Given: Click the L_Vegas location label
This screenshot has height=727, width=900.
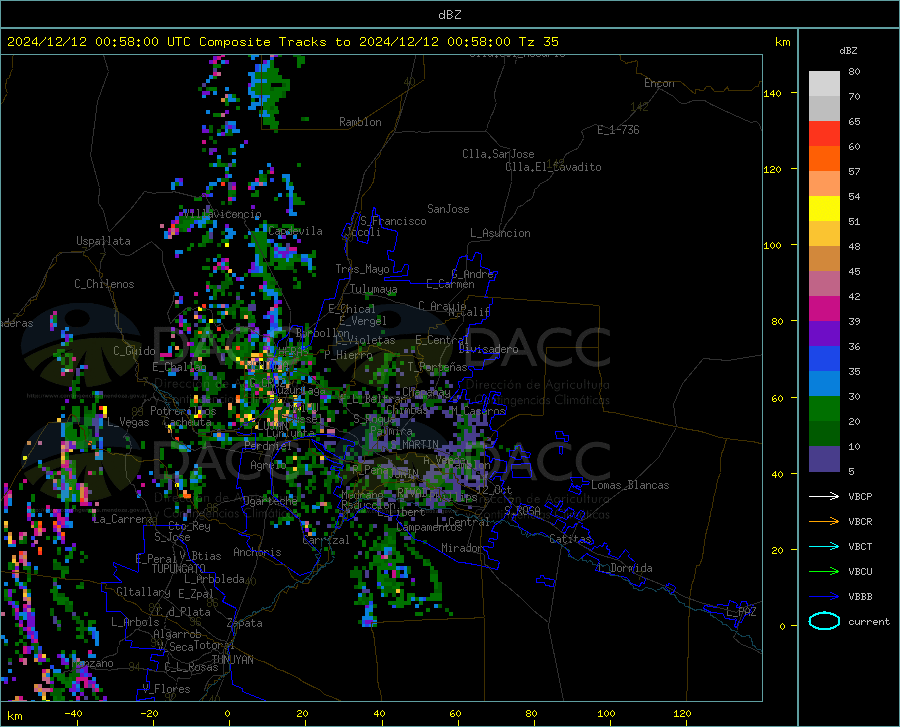Looking at the screenshot, I should pyautogui.click(x=128, y=422).
